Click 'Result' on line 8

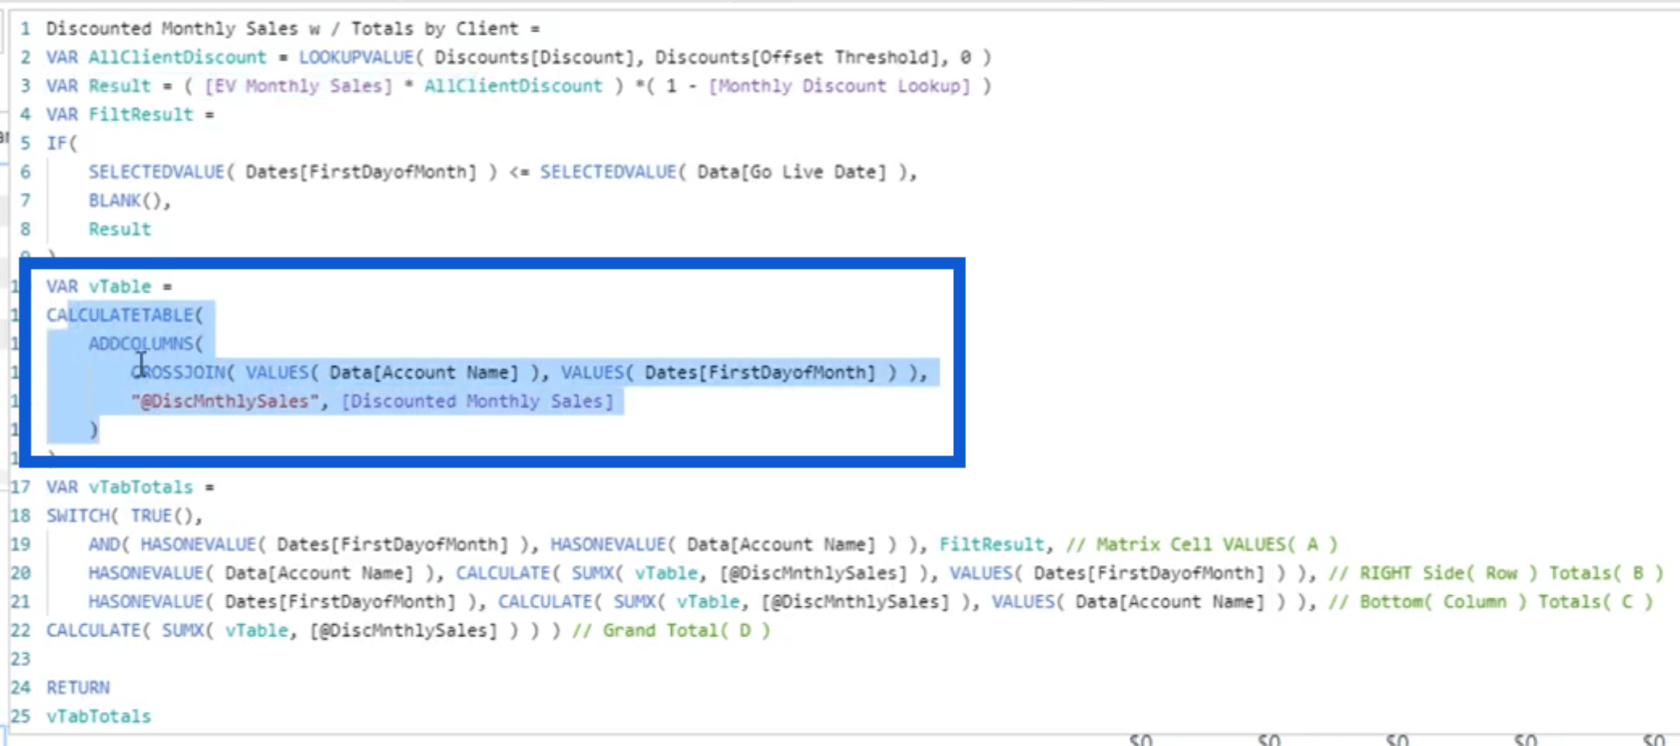point(119,229)
